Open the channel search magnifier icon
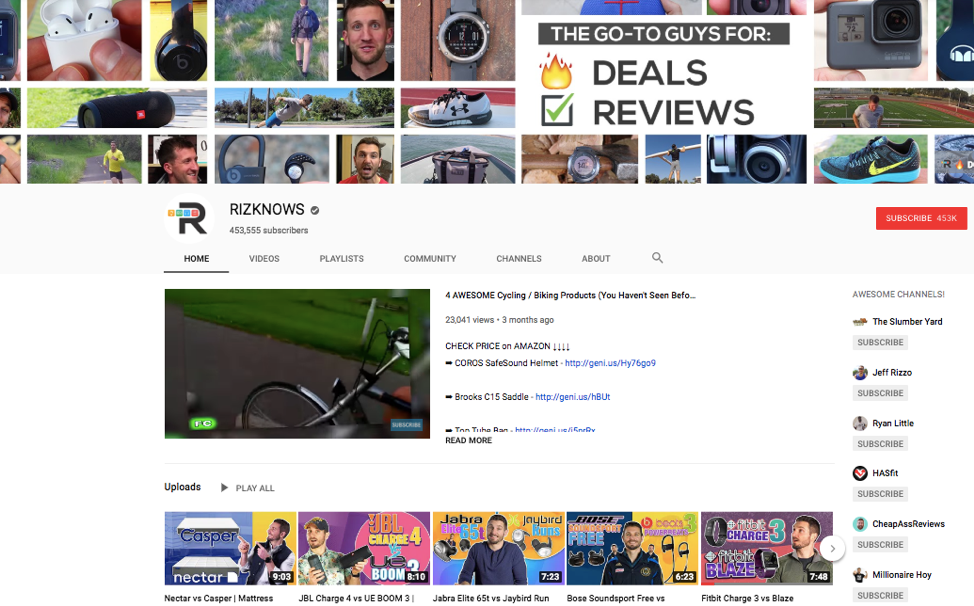 click(657, 258)
